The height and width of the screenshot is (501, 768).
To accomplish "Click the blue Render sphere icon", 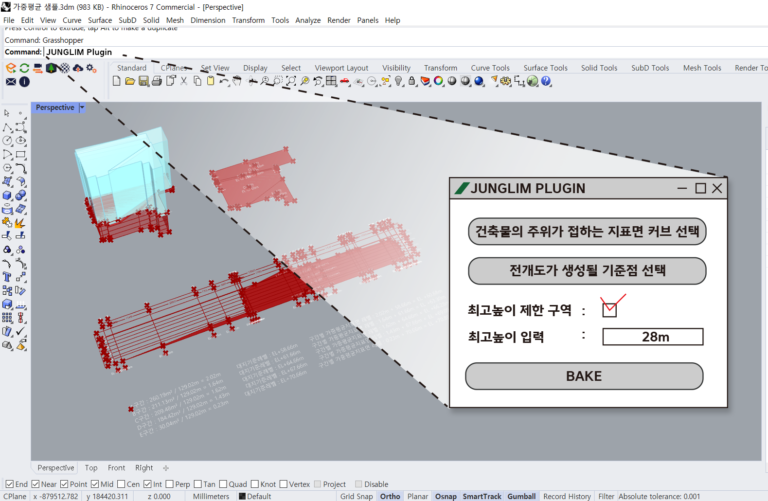I will coord(479,81).
